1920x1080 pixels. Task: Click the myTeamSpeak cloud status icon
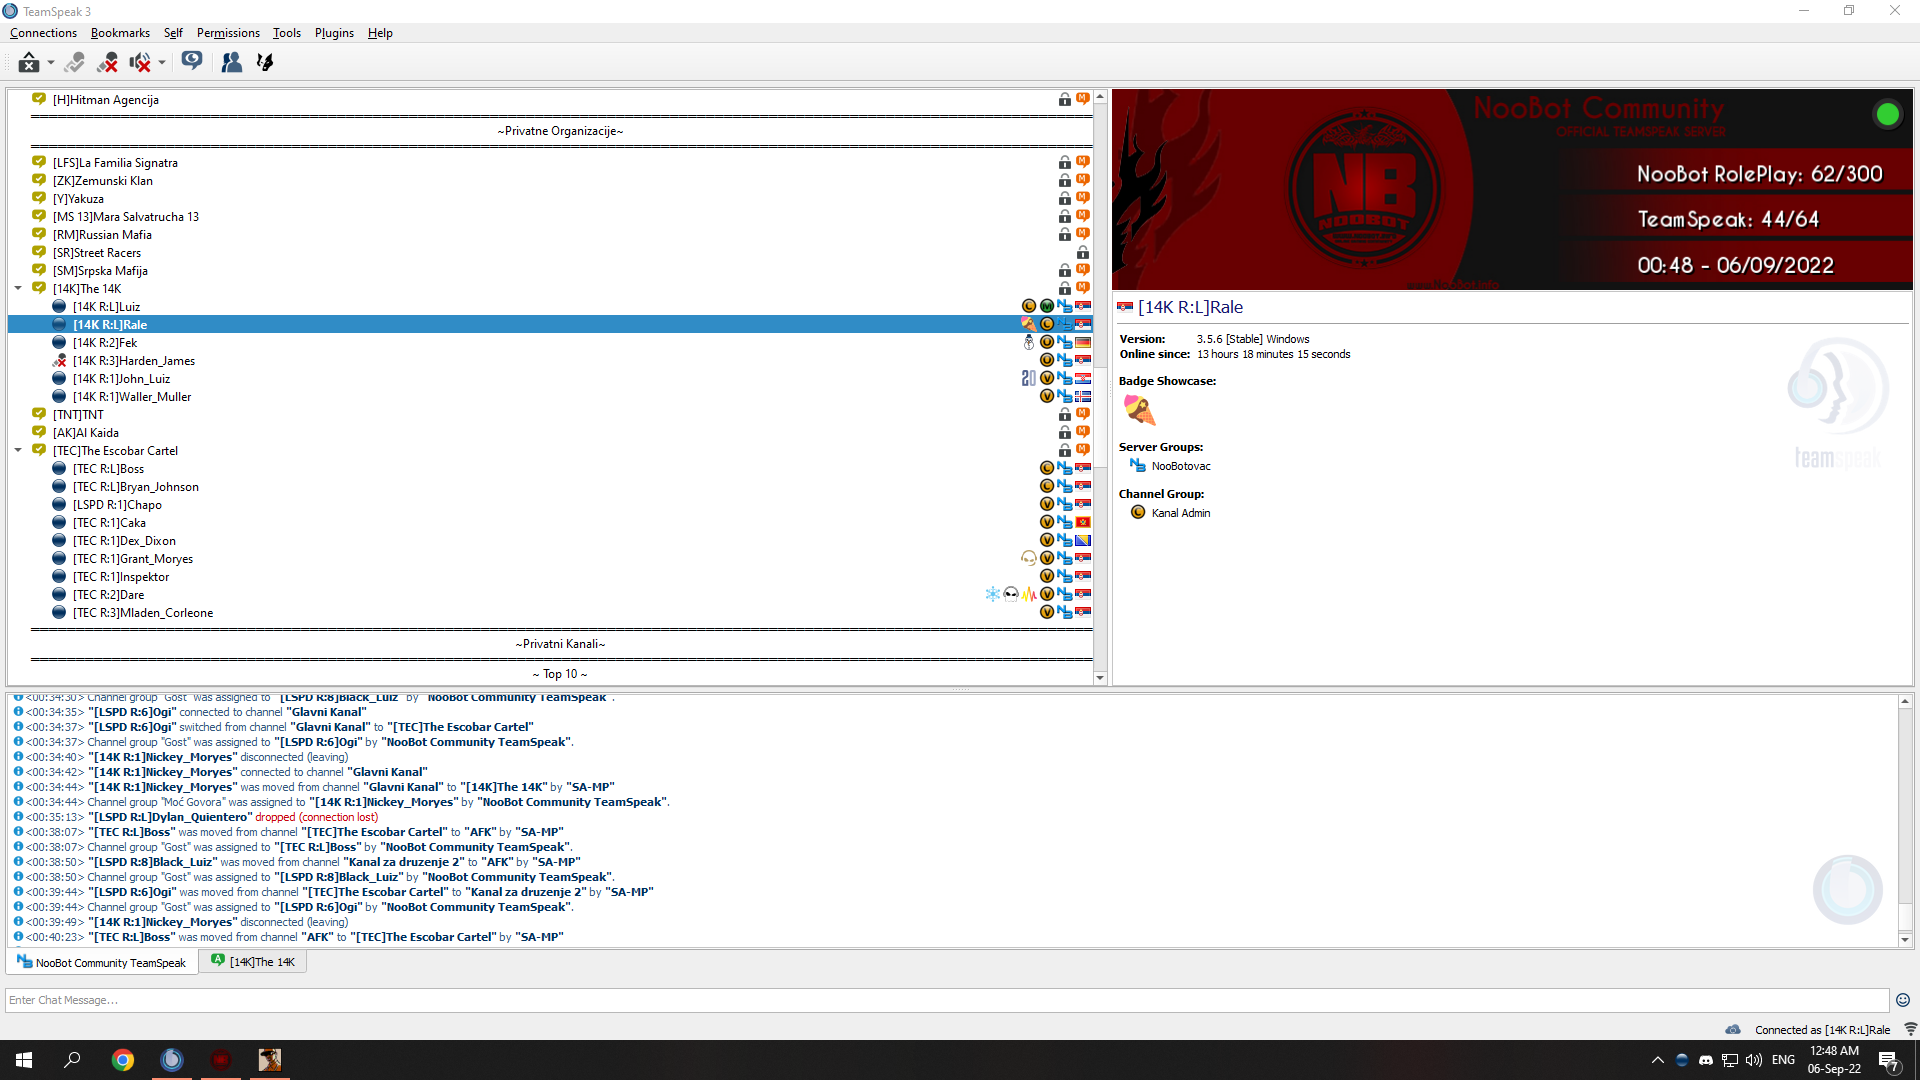click(1733, 1029)
